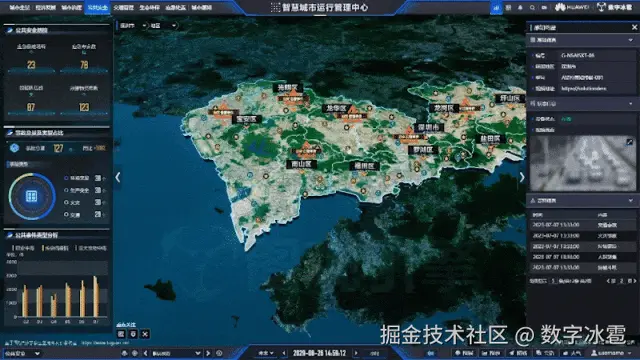This screenshot has height=360, width=640.
Task: Toggle the third legend series of the bar chart
Action: click(91, 248)
